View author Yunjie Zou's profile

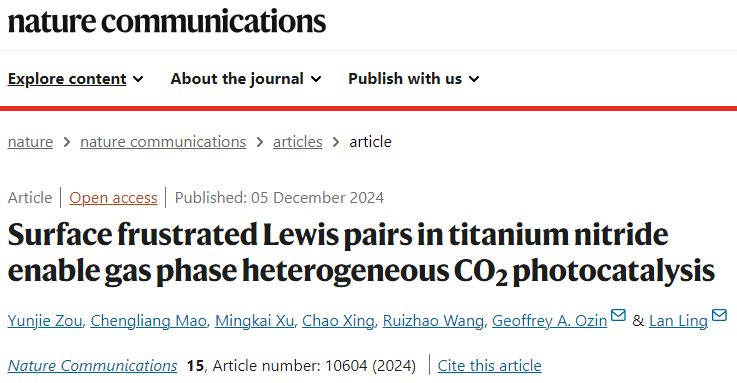click(x=45, y=320)
